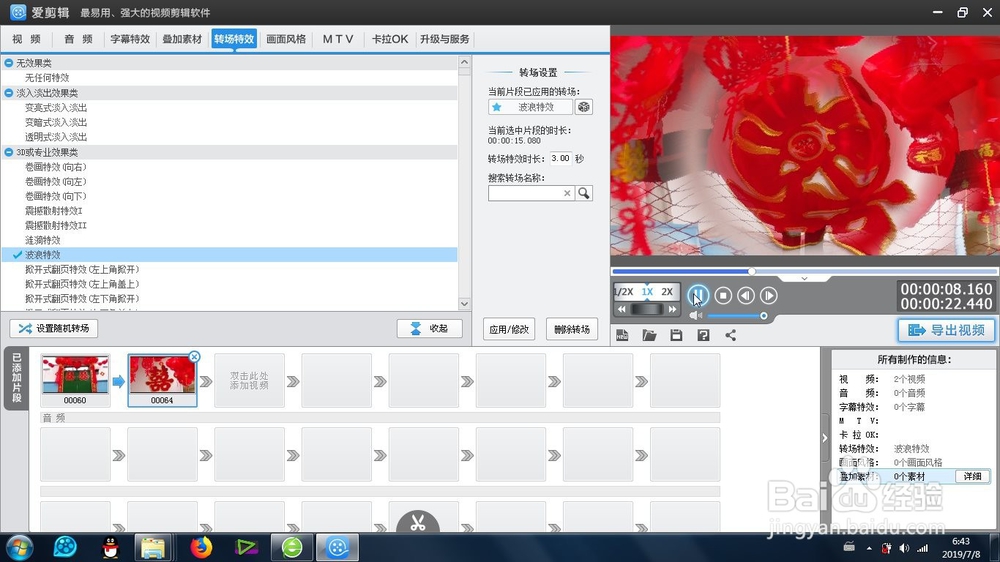
Task: Select 涟漪特效 transition
Action: [43, 240]
